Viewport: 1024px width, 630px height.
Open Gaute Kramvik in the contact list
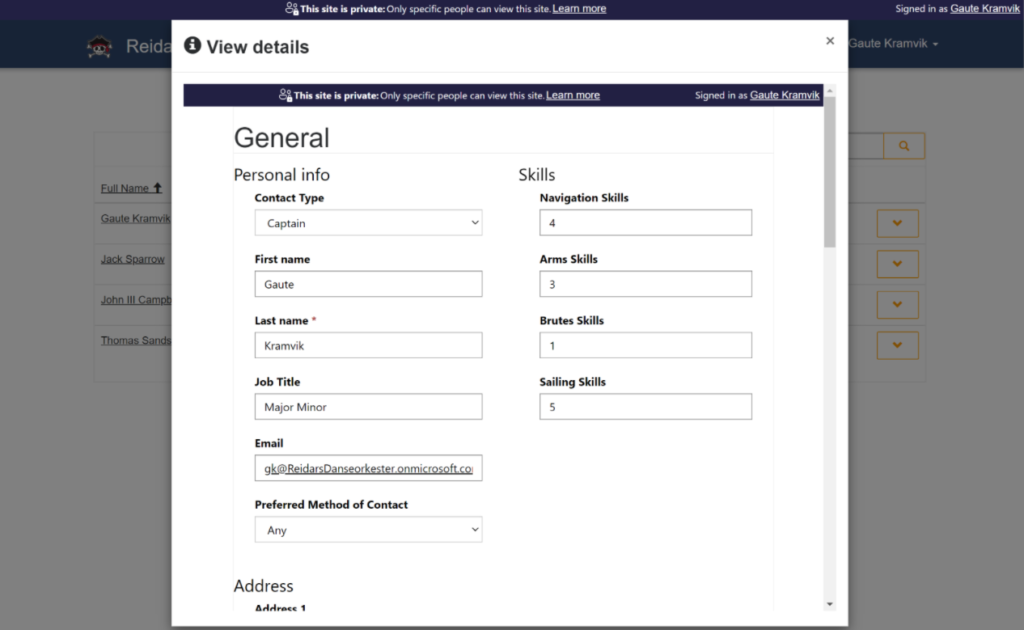(136, 219)
